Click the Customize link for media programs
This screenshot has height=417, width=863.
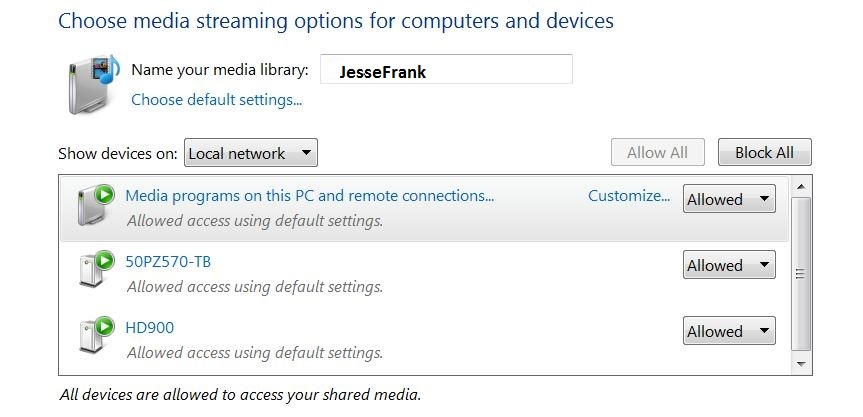point(629,196)
